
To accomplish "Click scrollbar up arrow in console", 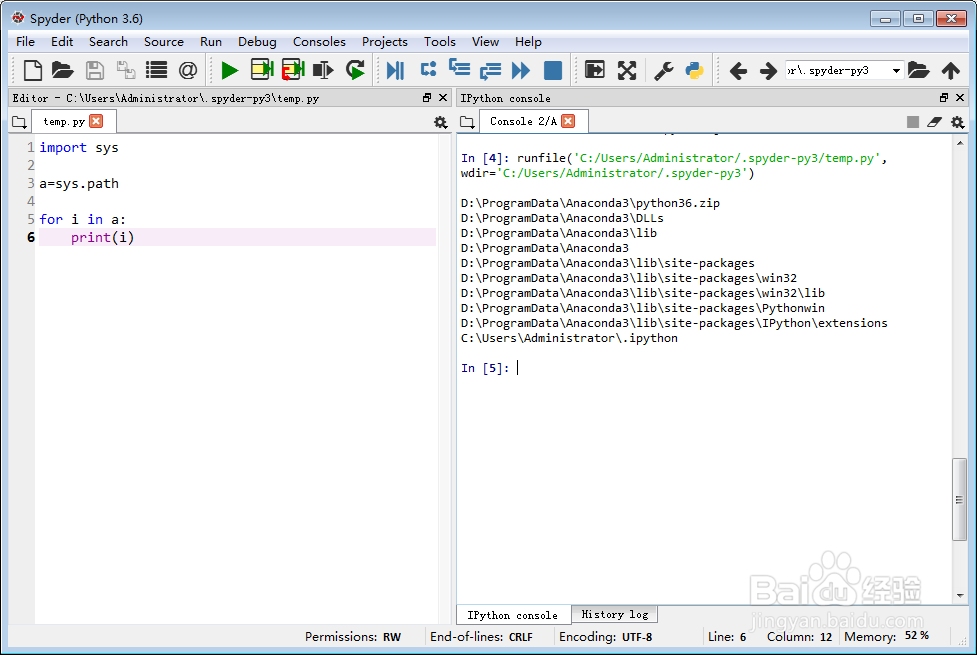I will [960, 143].
